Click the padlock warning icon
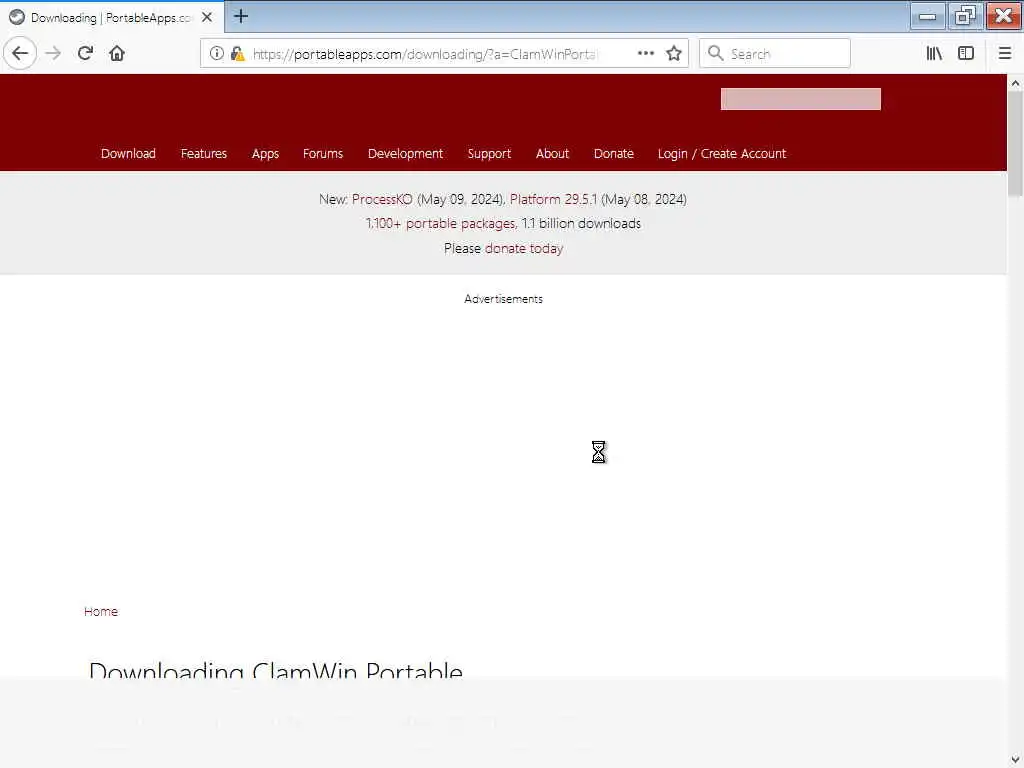The width and height of the screenshot is (1024, 768). [x=238, y=54]
